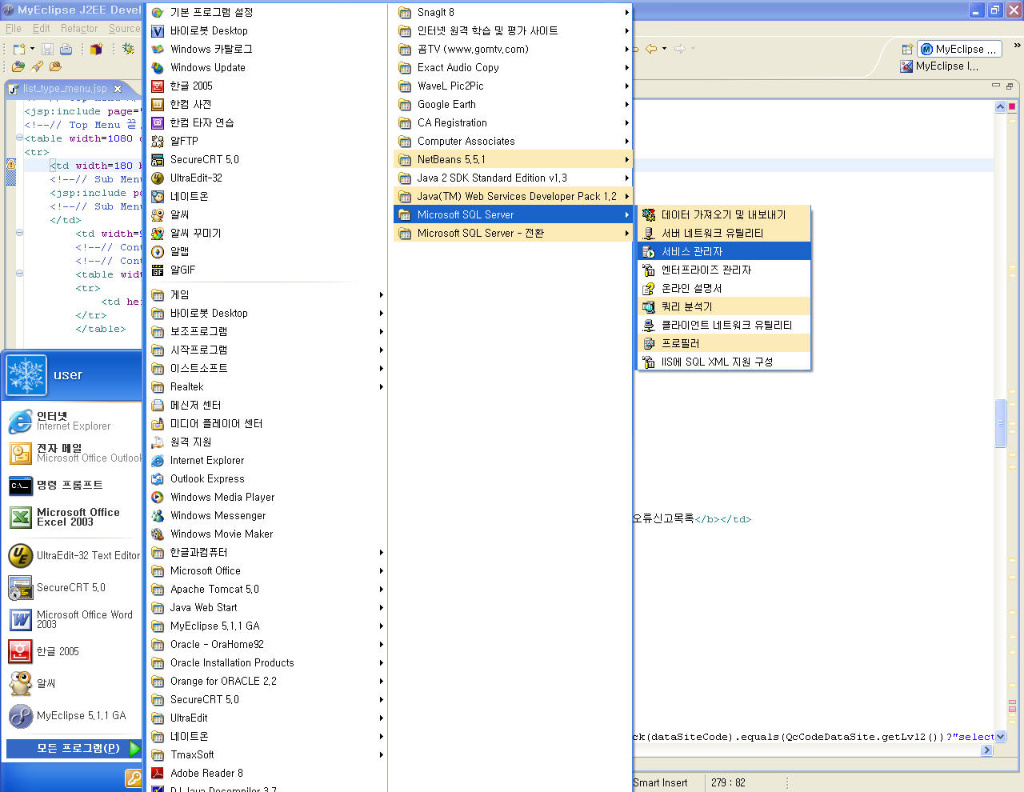Expand the NetBeans 5.5.1 submenu

513,159
